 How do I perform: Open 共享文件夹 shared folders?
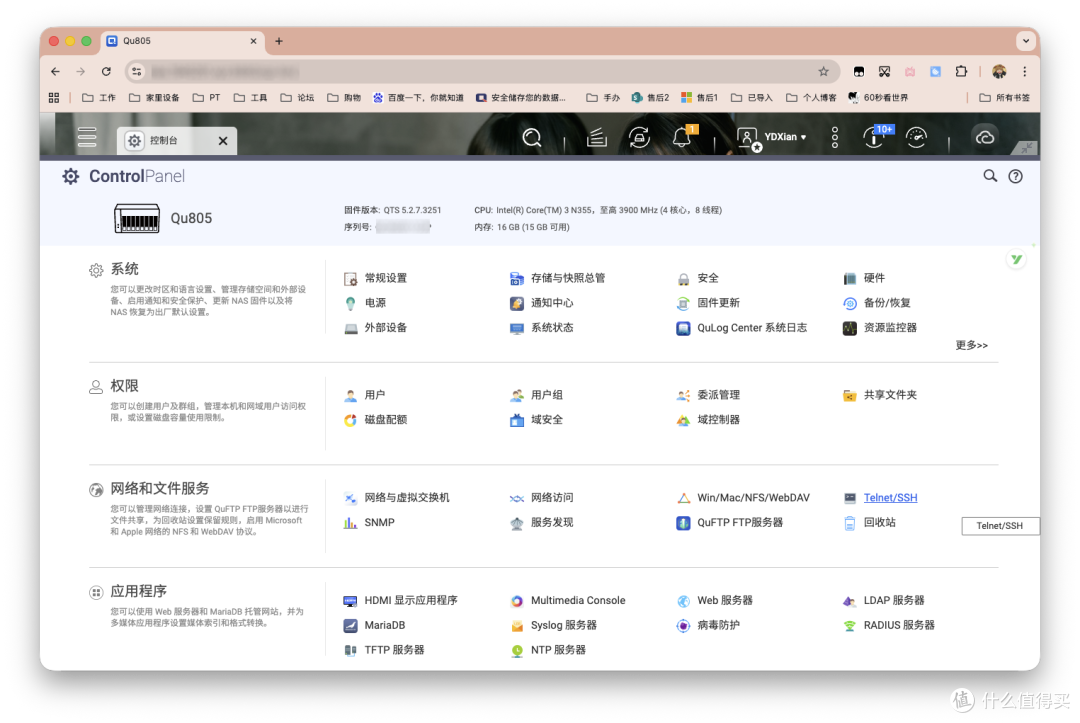[x=880, y=395]
